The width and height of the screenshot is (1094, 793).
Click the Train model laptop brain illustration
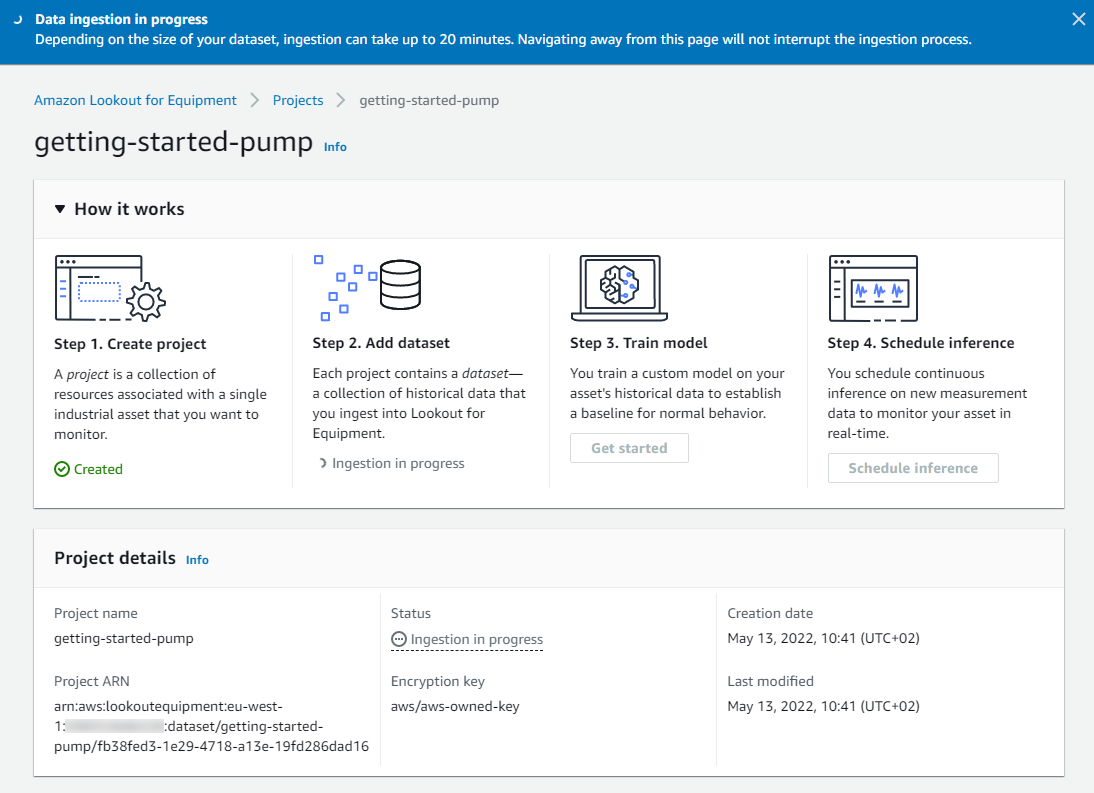point(619,288)
